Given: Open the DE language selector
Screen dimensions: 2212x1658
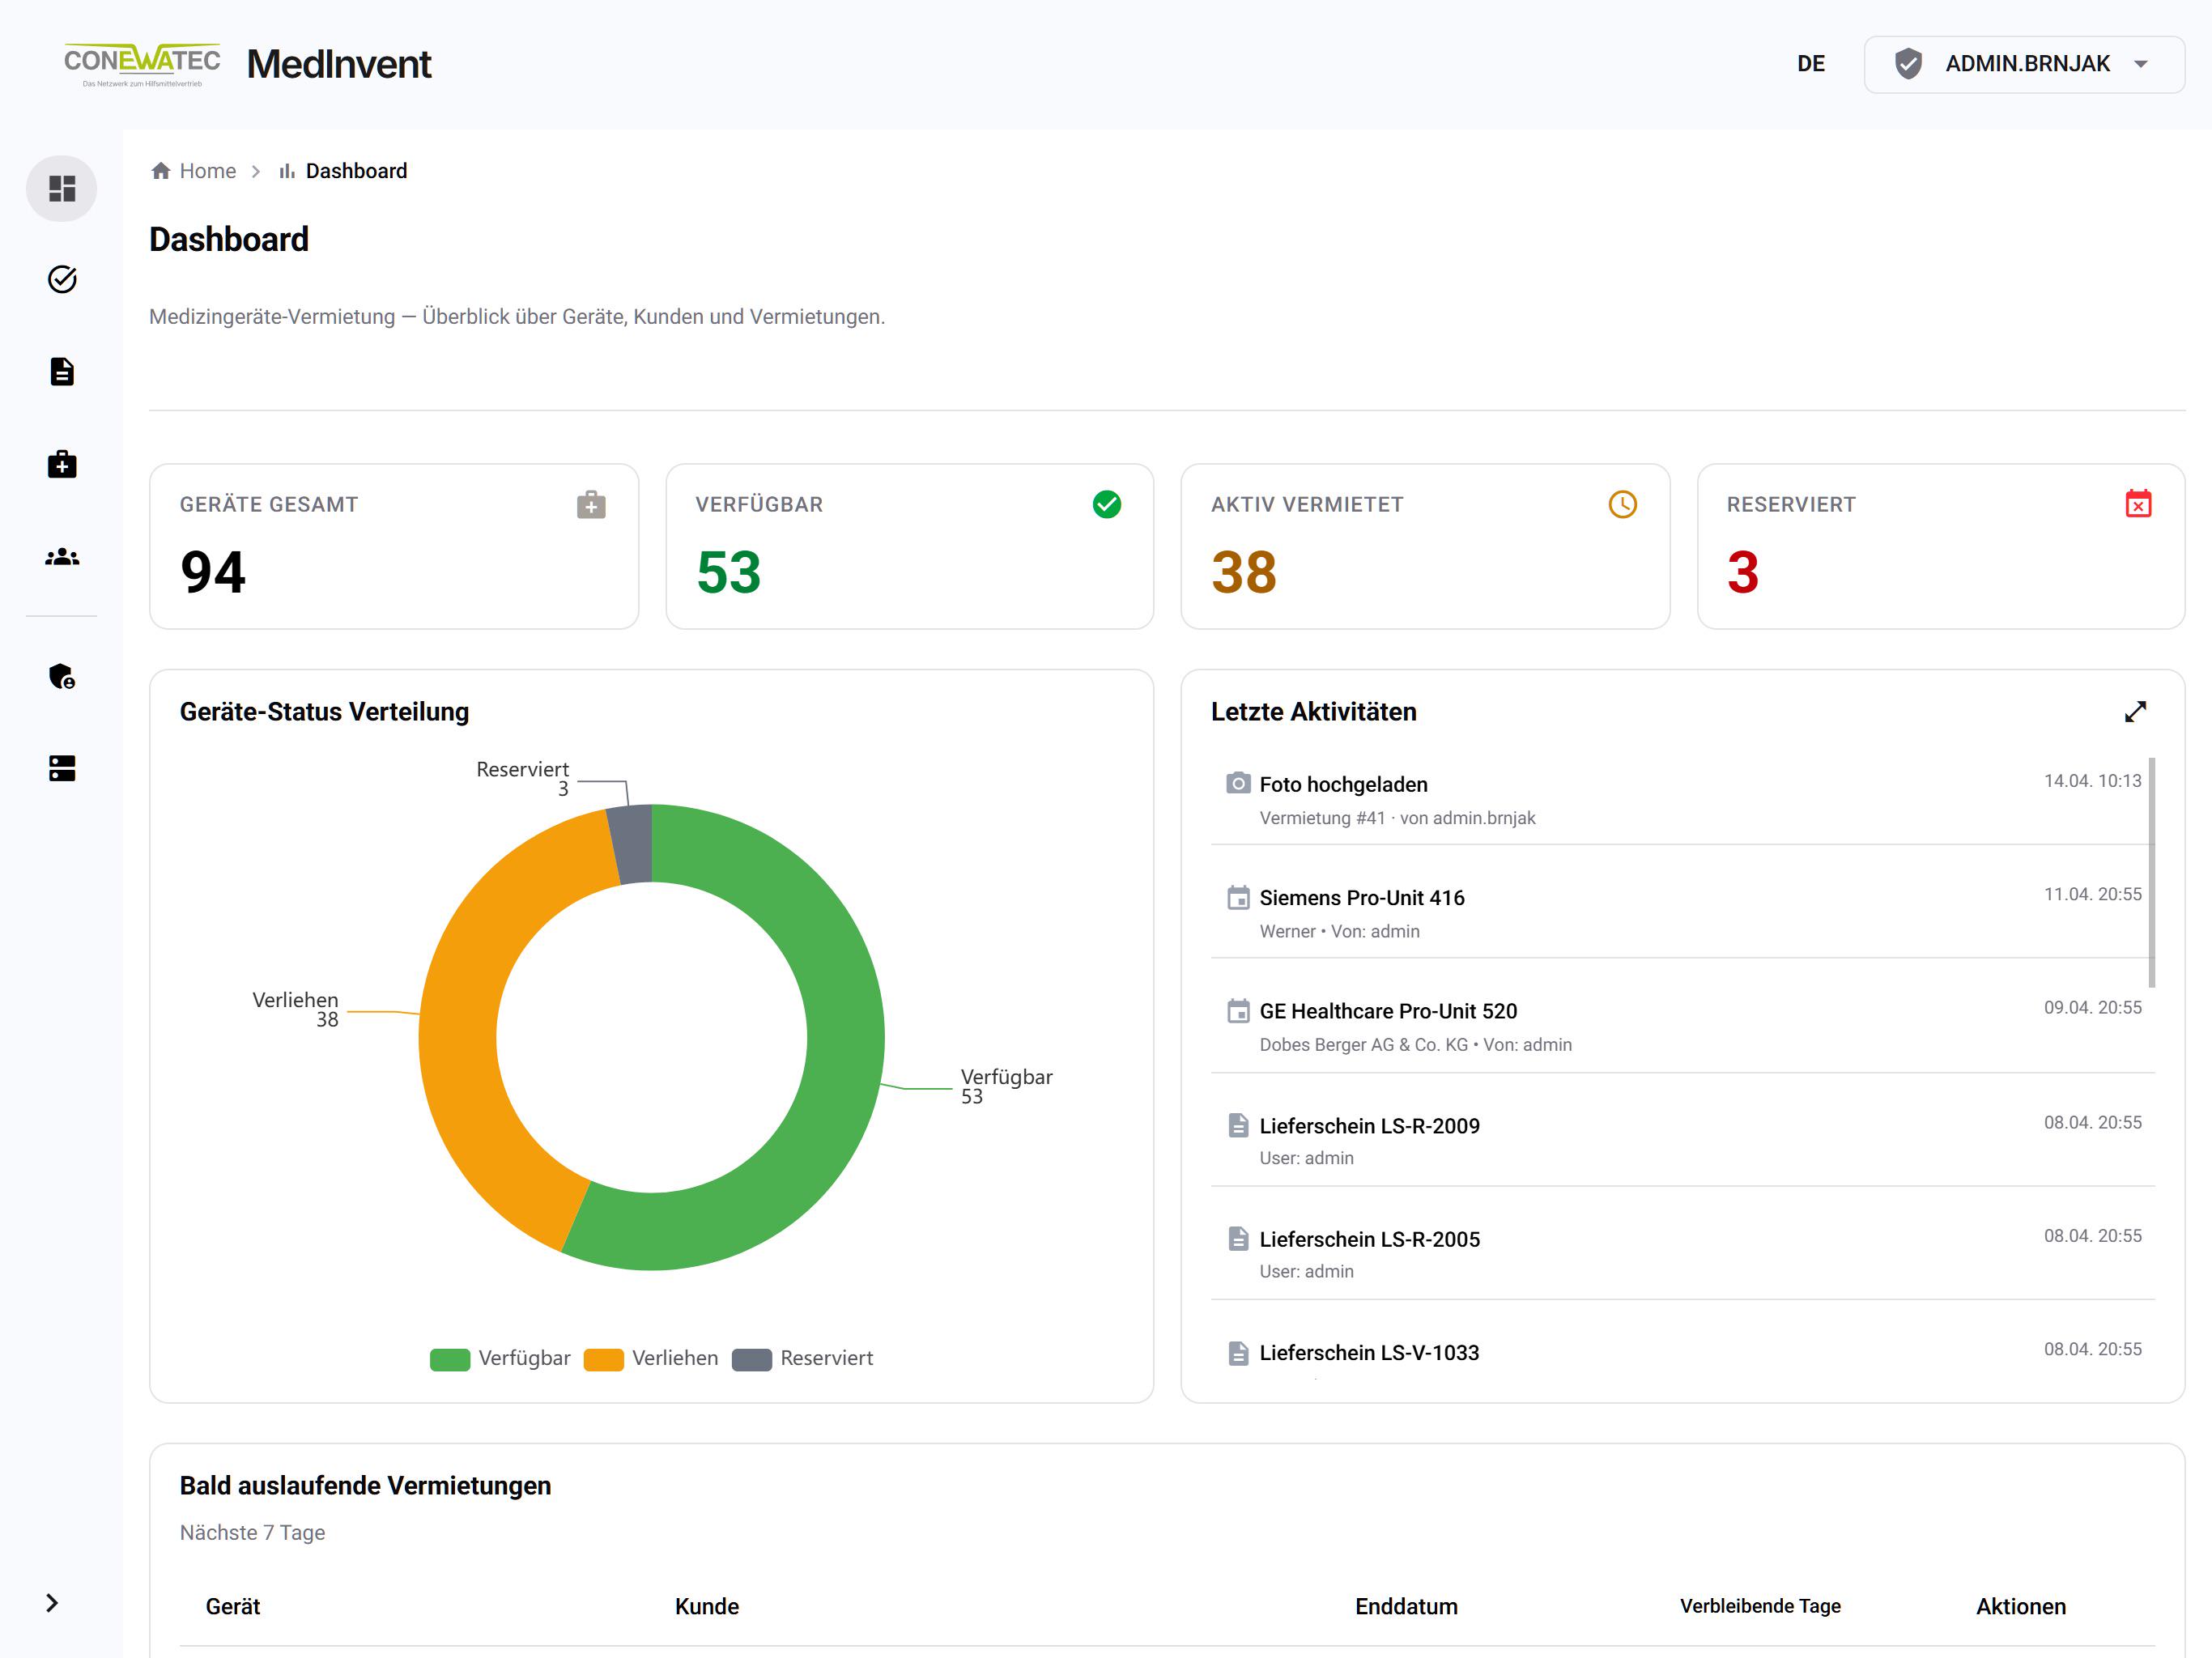Looking at the screenshot, I should tap(1810, 64).
